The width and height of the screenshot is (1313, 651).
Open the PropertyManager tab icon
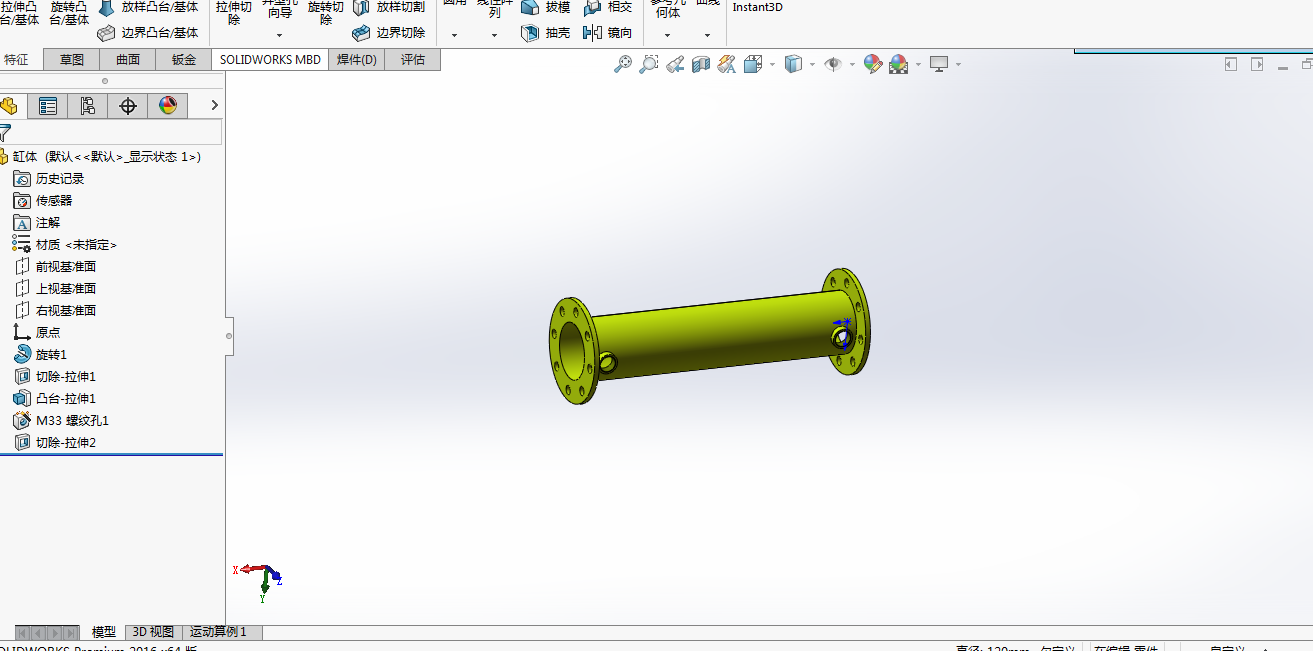coord(47,105)
